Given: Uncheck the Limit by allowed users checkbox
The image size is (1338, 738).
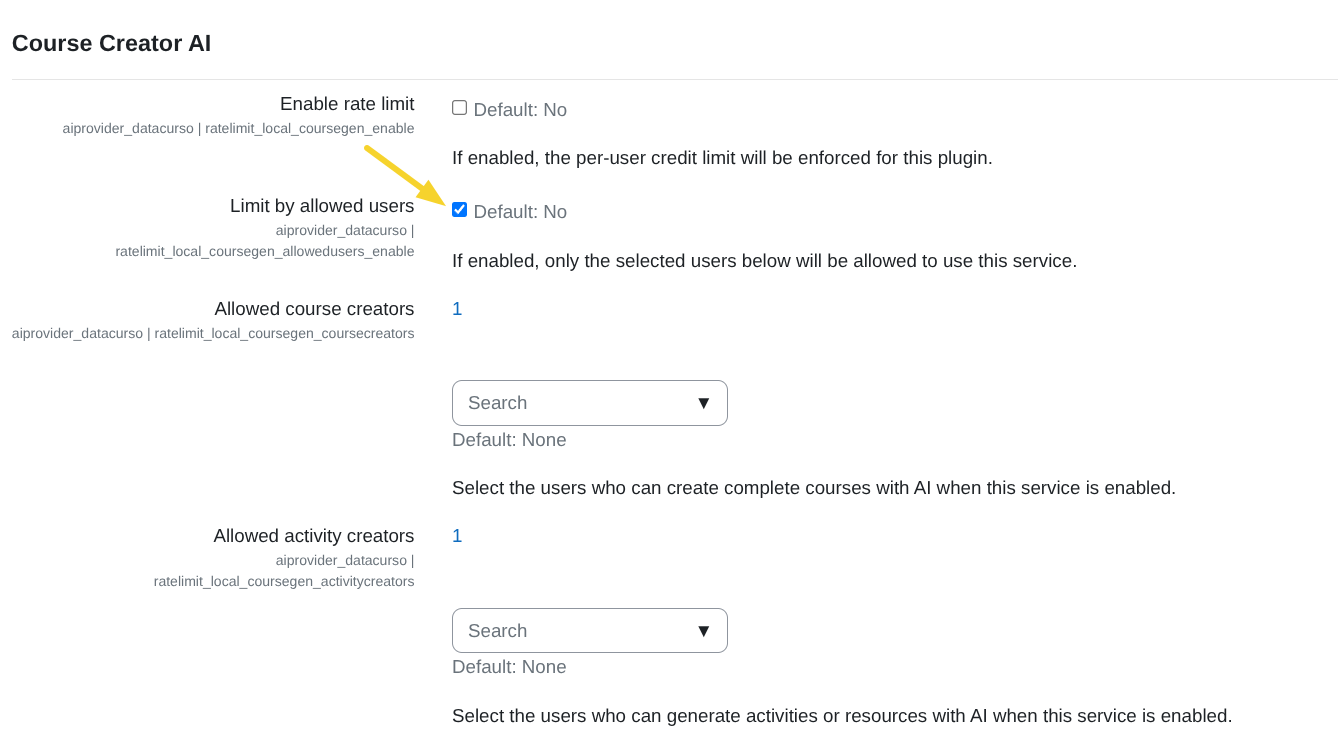Looking at the screenshot, I should [459, 210].
